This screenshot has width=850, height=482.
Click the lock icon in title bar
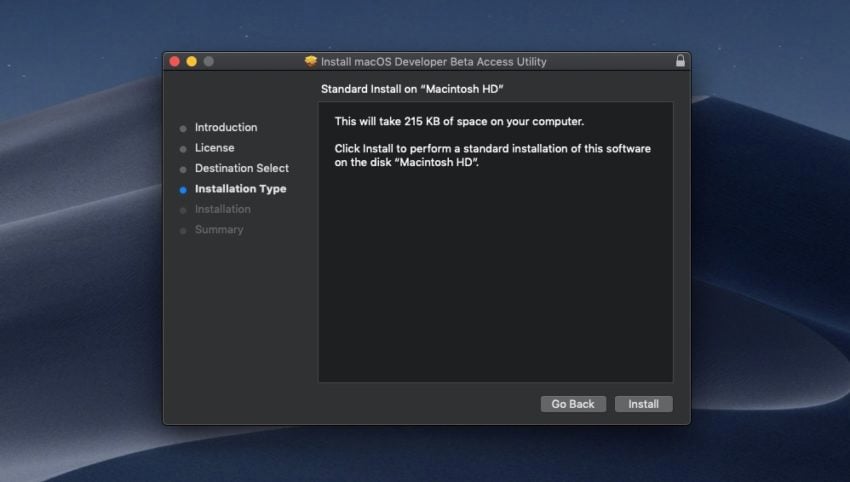point(680,61)
